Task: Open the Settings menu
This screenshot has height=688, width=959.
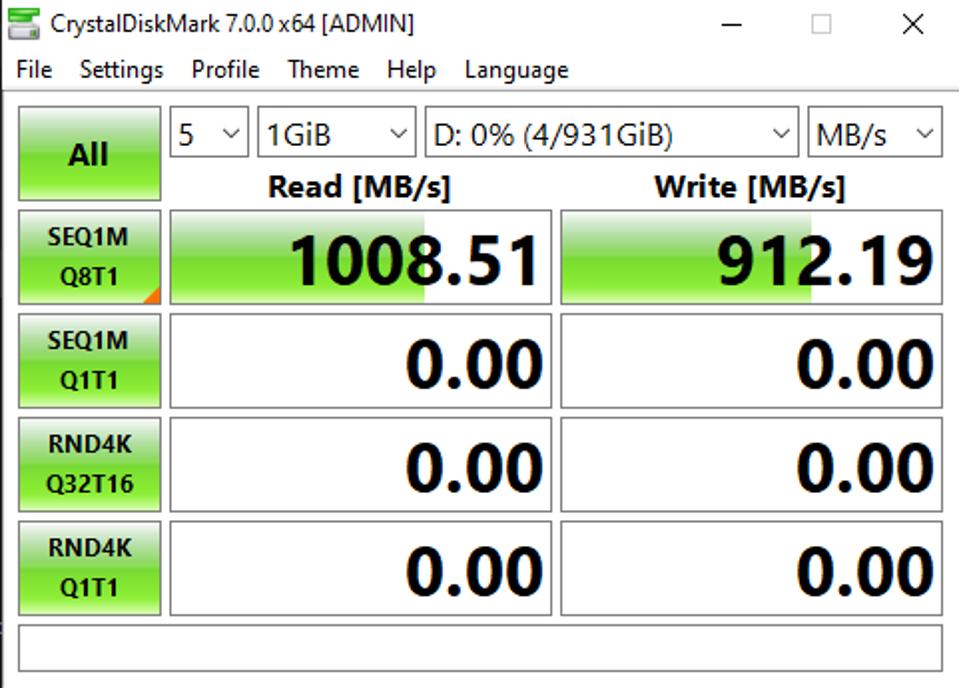Action: (x=122, y=70)
